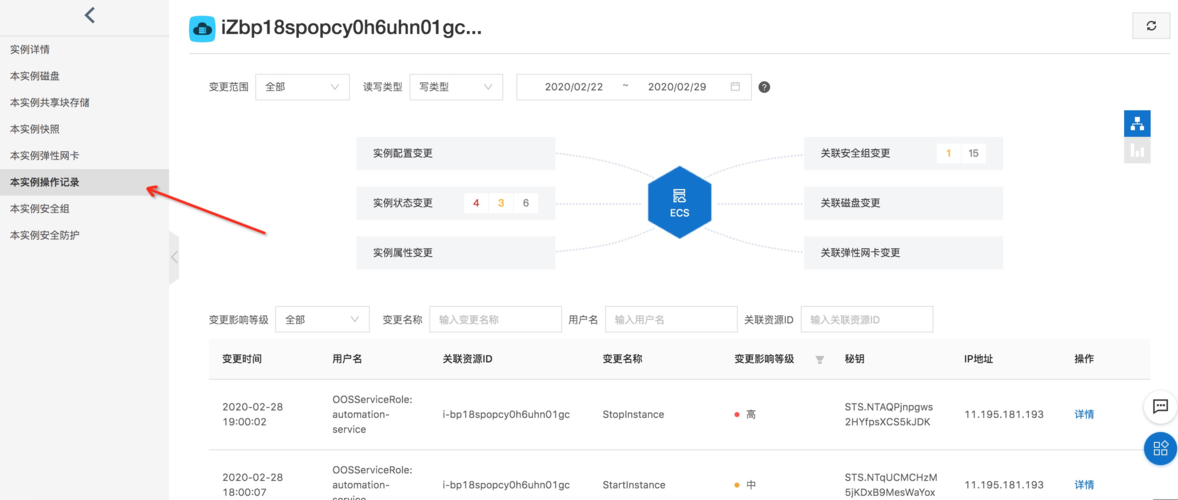Focus the 变更名称 input field

point(495,319)
